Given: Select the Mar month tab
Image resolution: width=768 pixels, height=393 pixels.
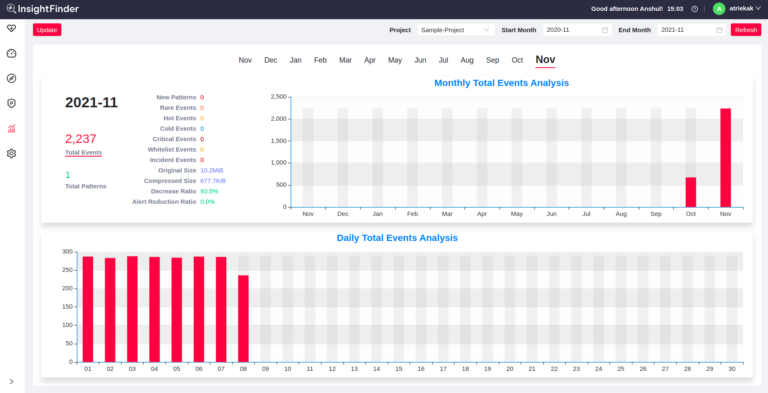Looking at the screenshot, I should [x=345, y=60].
